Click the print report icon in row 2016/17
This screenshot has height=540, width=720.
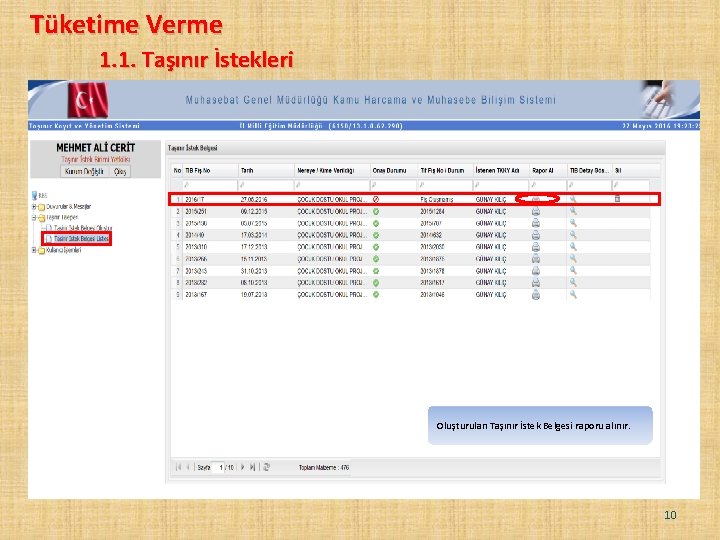click(x=536, y=199)
